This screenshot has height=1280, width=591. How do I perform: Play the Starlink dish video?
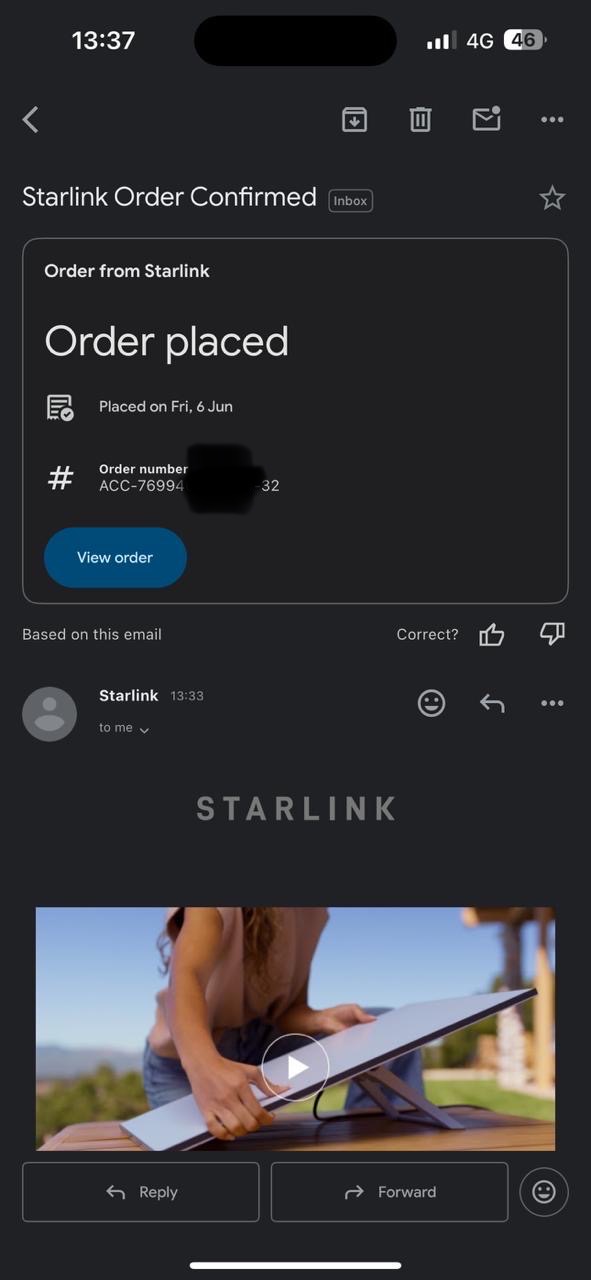tap(295, 1067)
